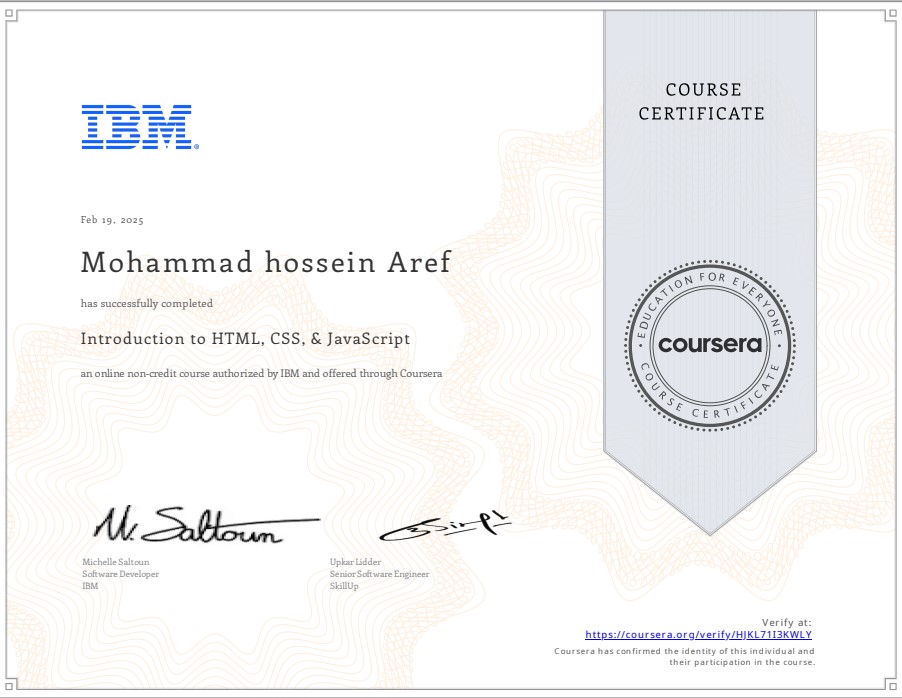Click the name 'Upkar Lidder'
The height and width of the screenshot is (698, 902).
(x=356, y=562)
